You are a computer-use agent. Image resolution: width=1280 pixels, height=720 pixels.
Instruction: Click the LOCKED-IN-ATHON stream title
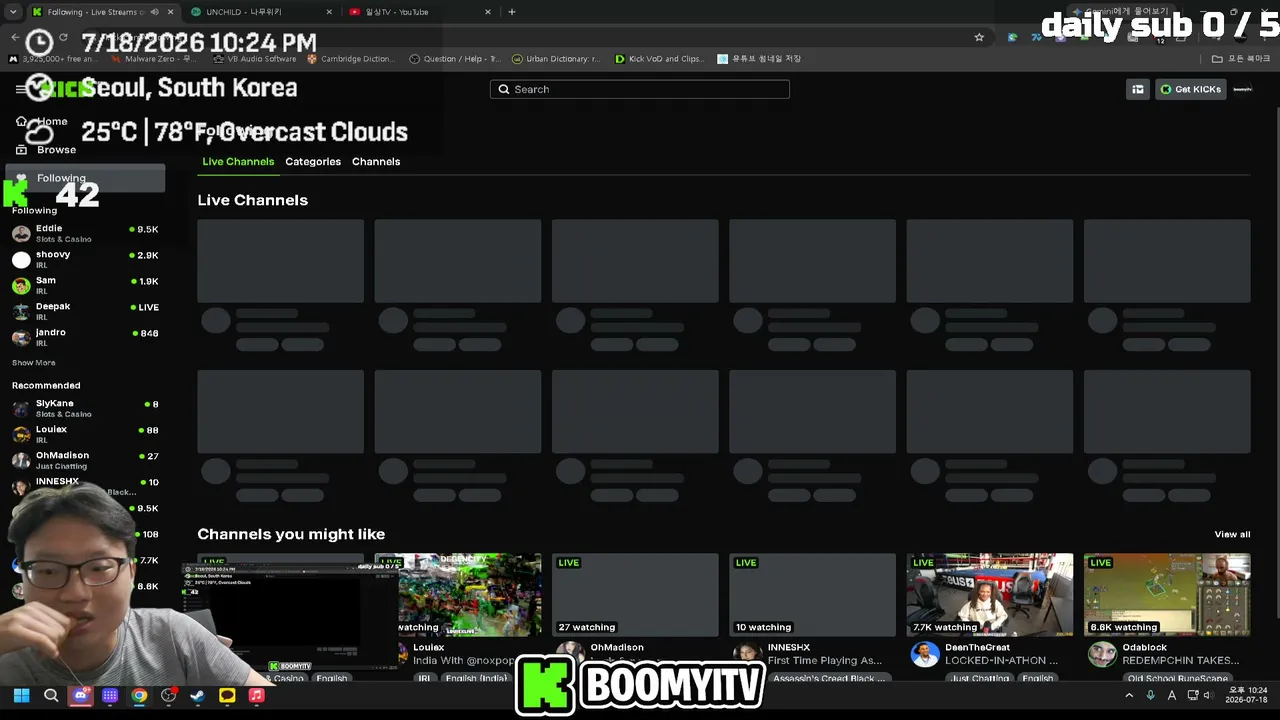point(1001,661)
